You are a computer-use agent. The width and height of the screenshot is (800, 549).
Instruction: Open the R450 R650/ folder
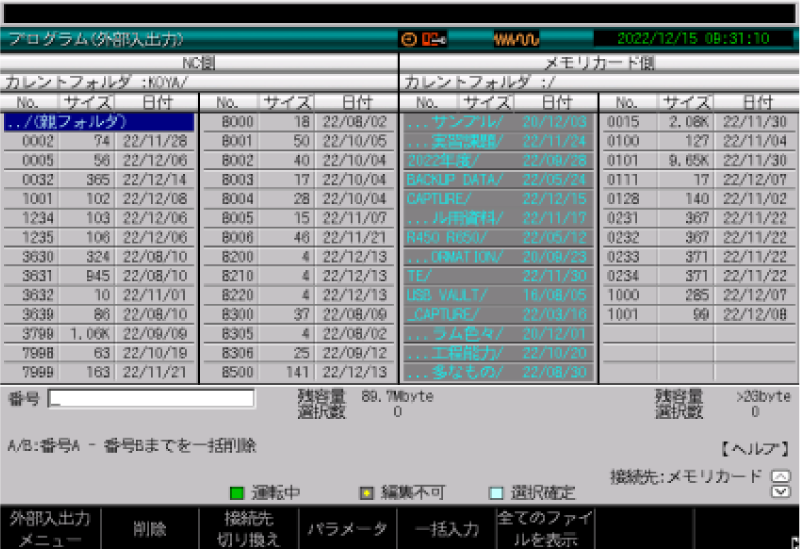tap(498, 238)
